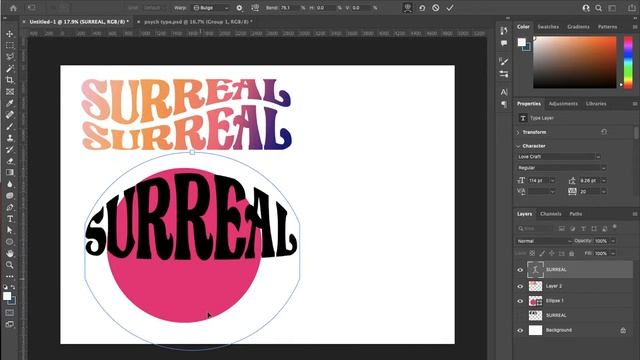This screenshot has width=640, height=360.
Task: Show the hidden lower SURREAL layer
Action: click(520, 316)
